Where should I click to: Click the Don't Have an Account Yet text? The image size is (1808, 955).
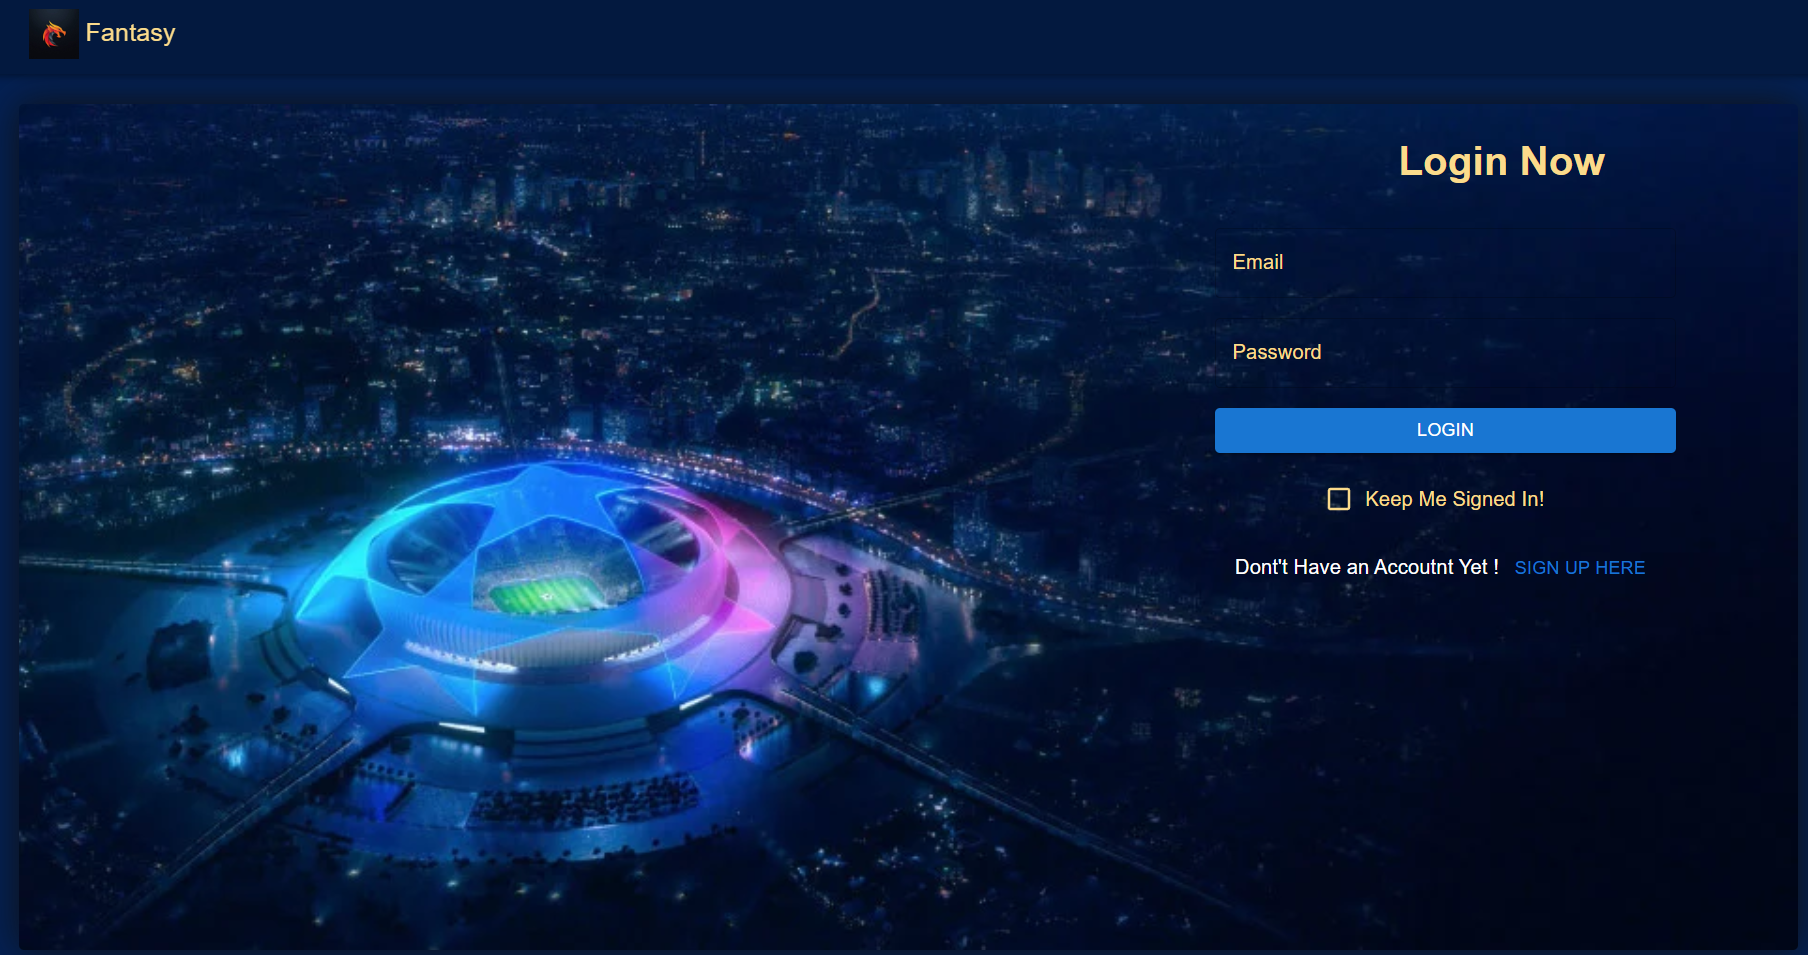click(1366, 567)
